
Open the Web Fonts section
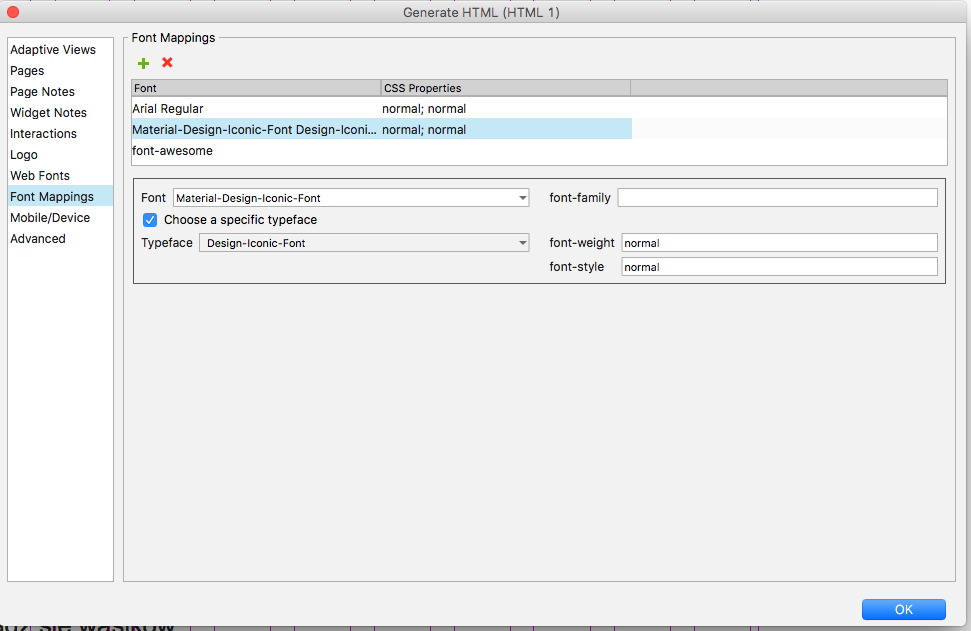coord(40,176)
